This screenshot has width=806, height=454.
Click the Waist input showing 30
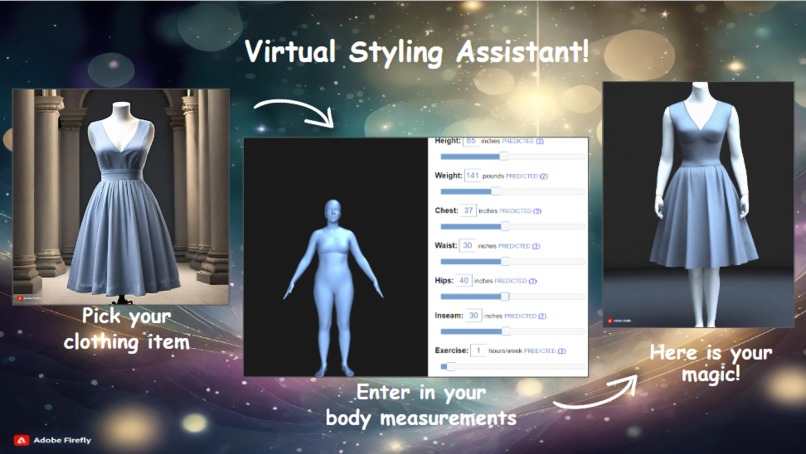pyautogui.click(x=467, y=245)
